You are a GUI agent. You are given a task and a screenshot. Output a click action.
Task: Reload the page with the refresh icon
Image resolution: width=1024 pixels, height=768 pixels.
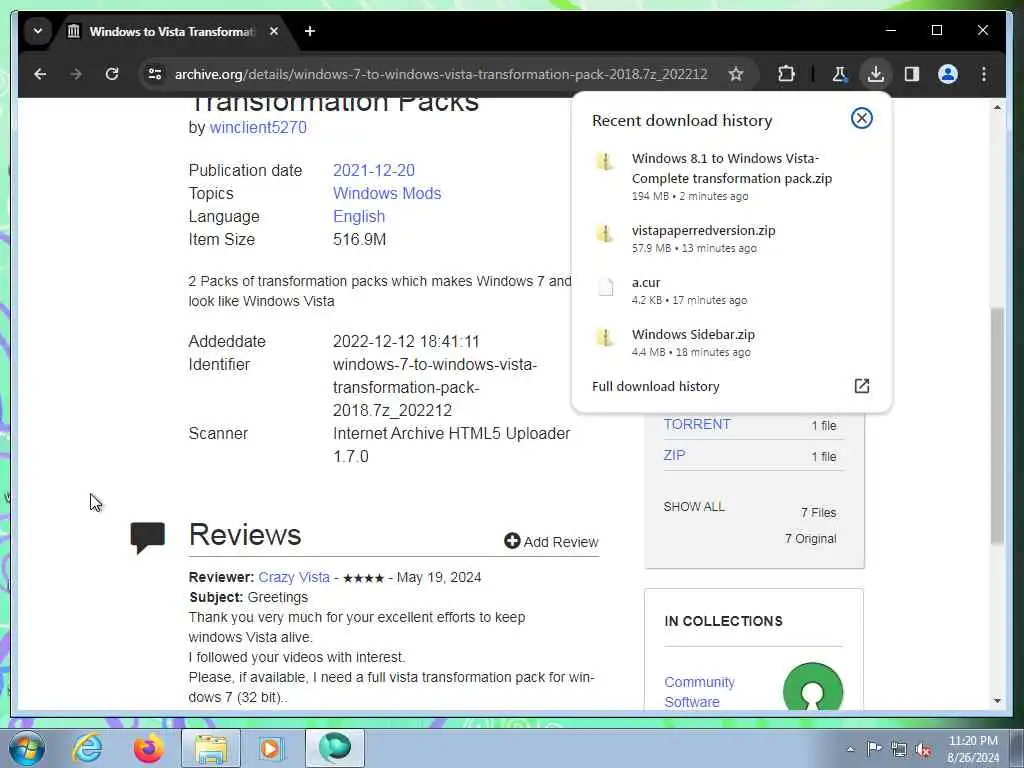click(x=112, y=74)
